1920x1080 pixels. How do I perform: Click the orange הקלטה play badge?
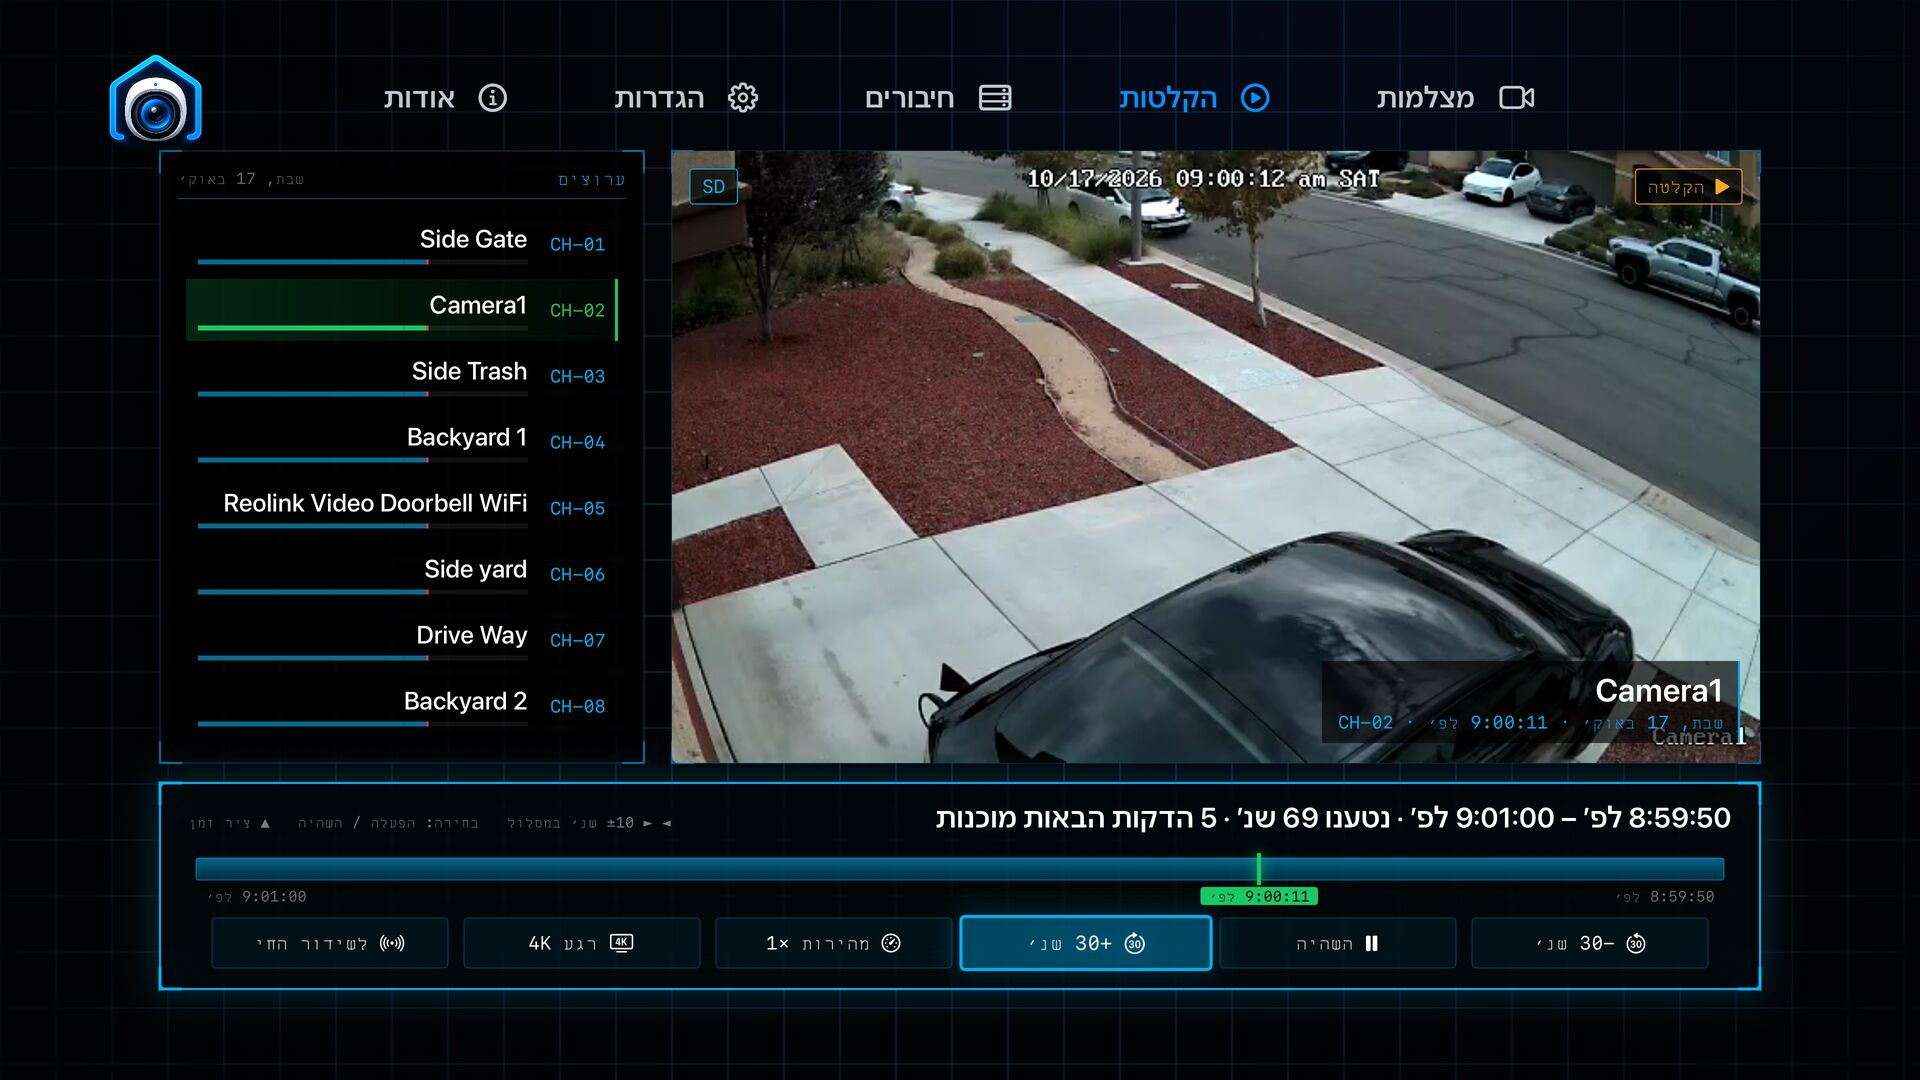pos(1688,187)
